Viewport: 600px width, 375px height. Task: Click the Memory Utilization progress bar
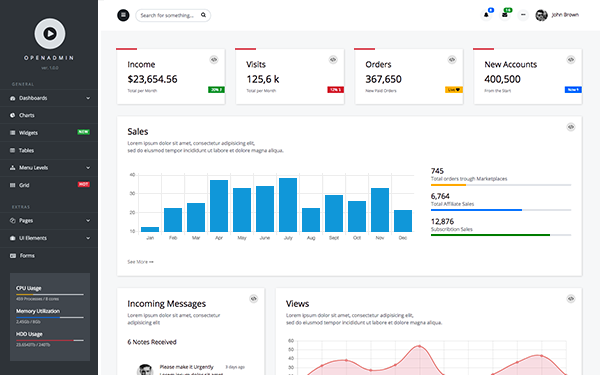click(x=50, y=318)
